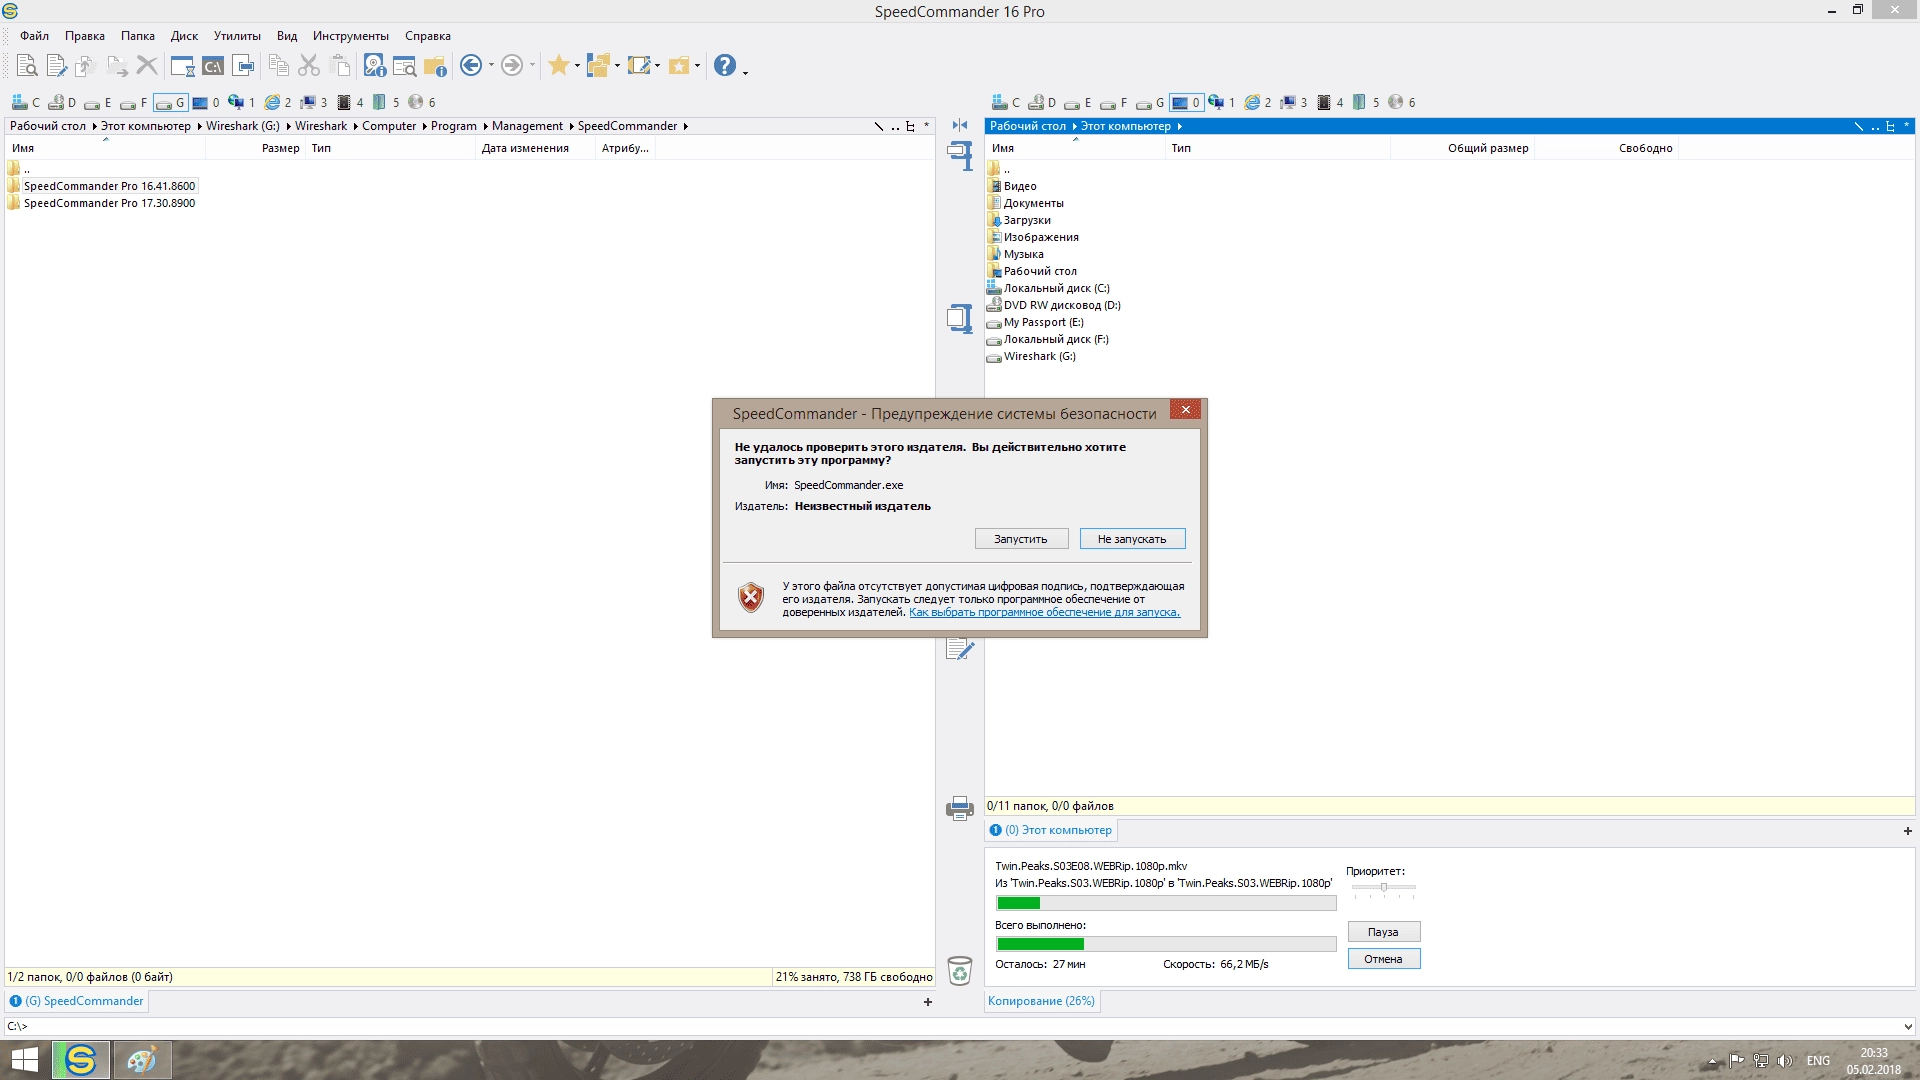Open link about choosing software to run
This screenshot has height=1080, width=1920.
click(x=1044, y=612)
